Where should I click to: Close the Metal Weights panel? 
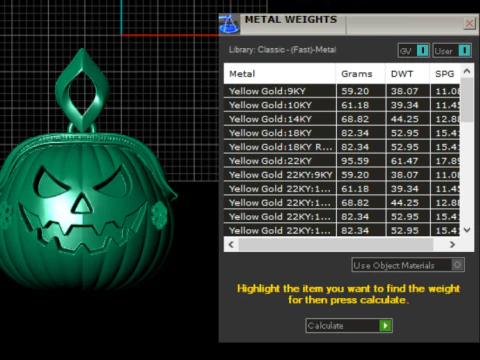click(469, 23)
